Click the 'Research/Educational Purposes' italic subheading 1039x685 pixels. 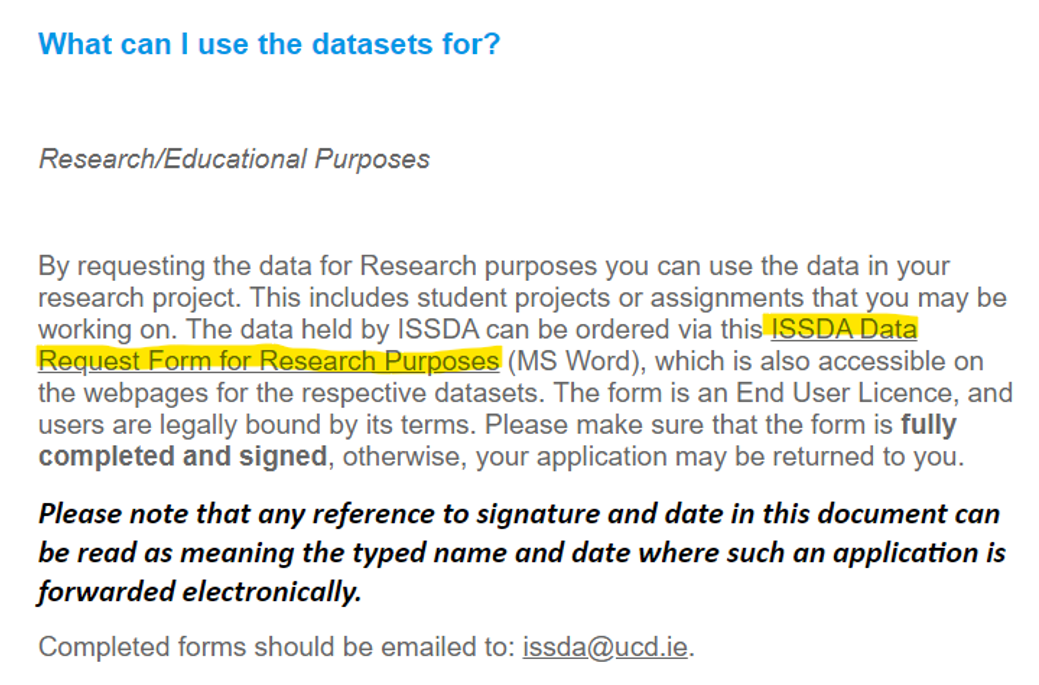coord(234,159)
